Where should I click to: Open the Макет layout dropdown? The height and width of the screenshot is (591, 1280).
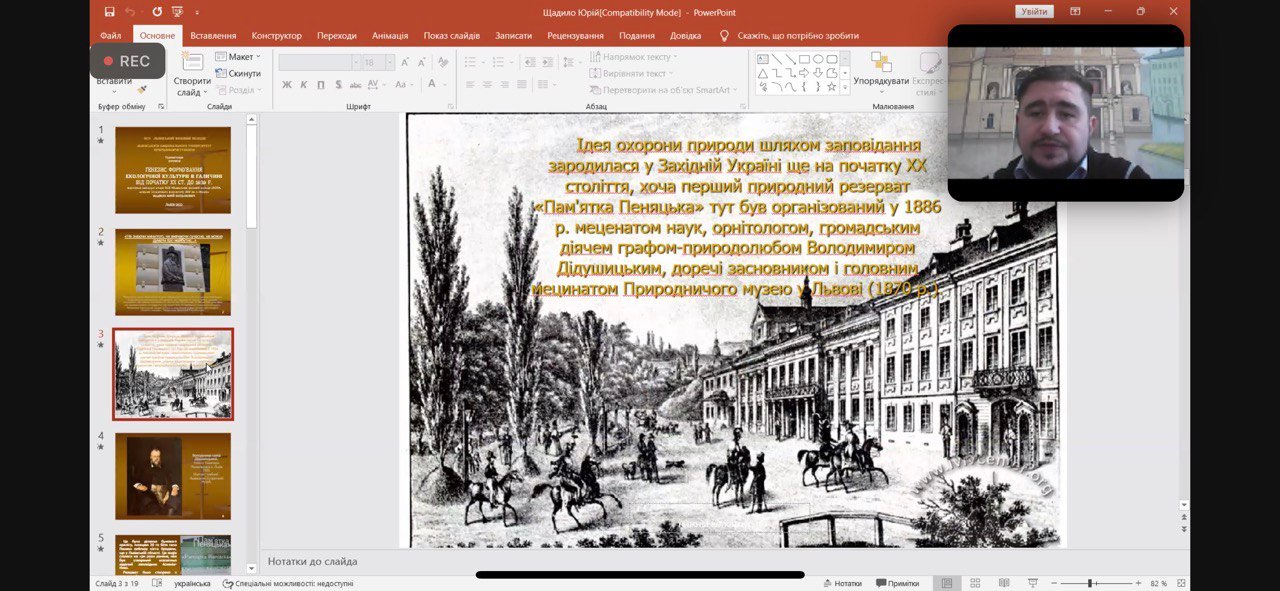pos(239,57)
